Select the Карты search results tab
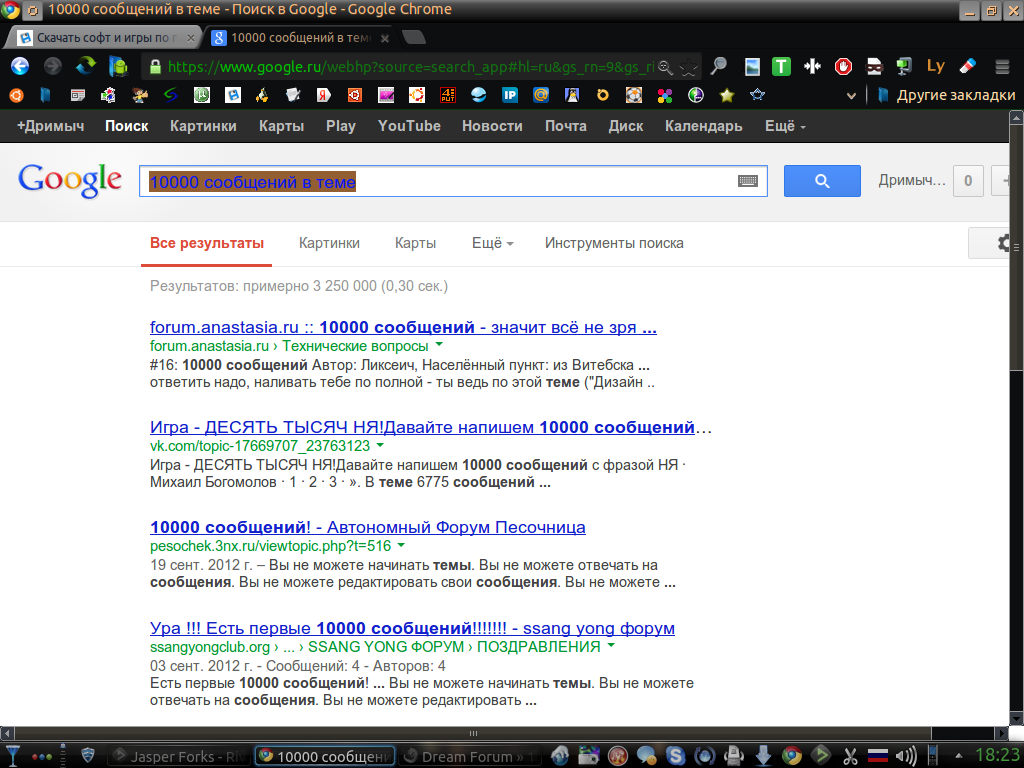 tap(415, 243)
